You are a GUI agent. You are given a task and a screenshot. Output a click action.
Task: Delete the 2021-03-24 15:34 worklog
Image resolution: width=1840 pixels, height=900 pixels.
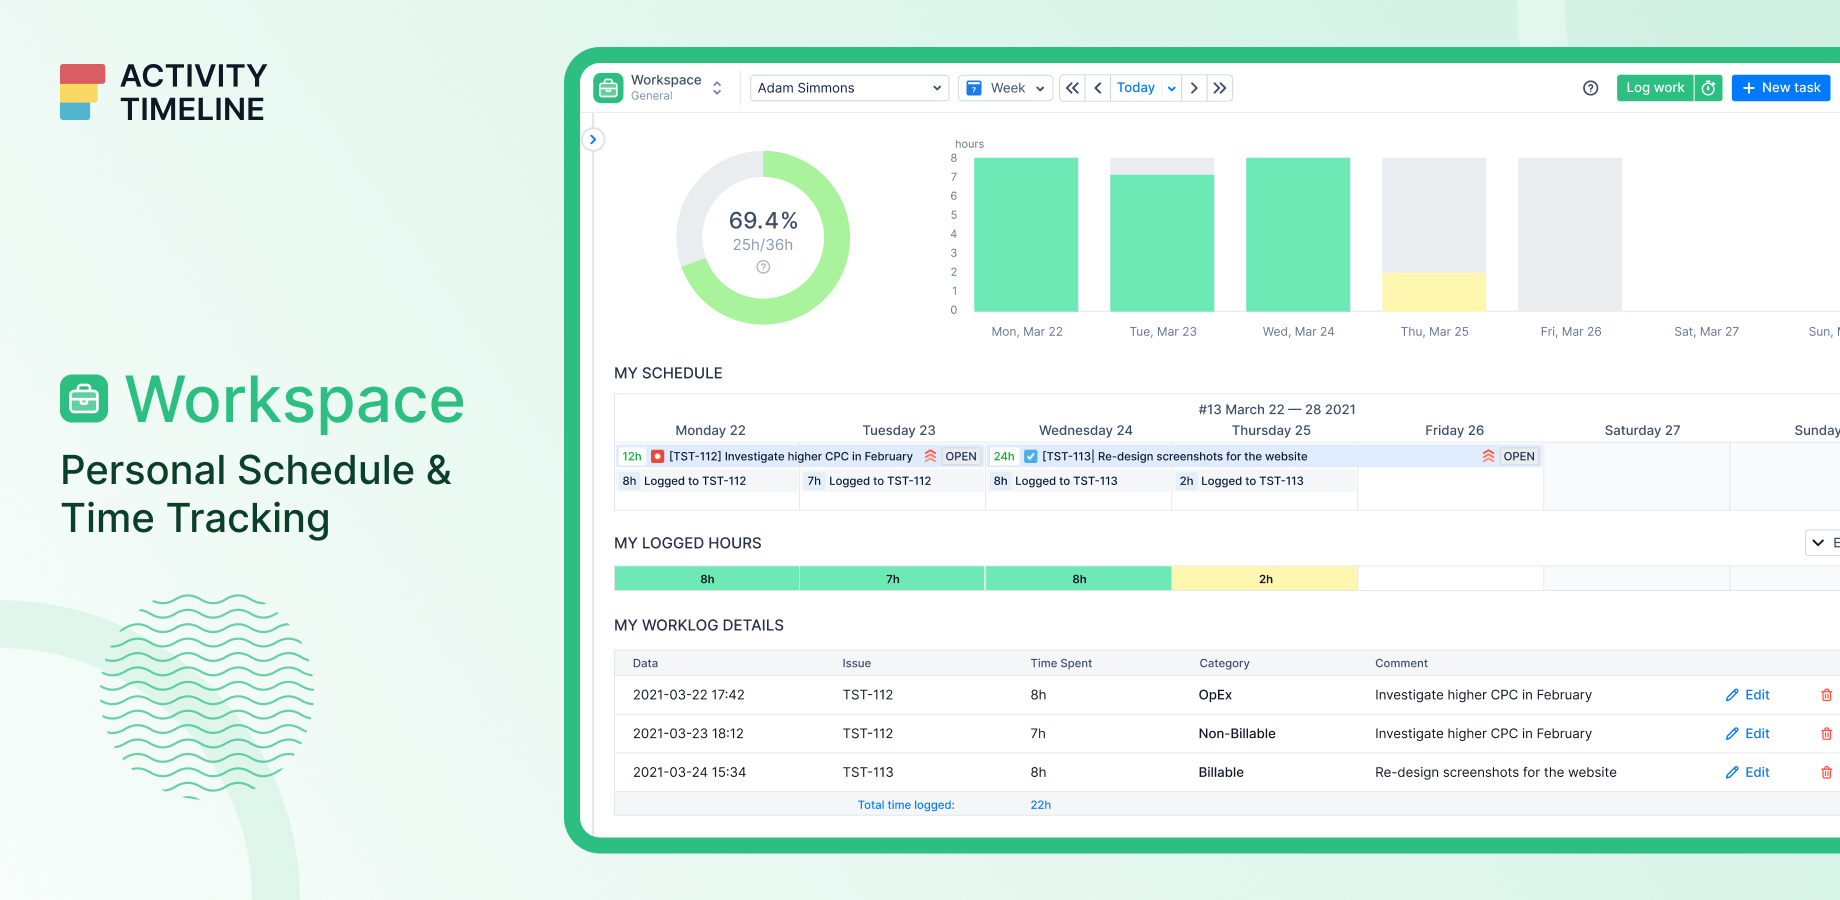[x=1826, y=773]
